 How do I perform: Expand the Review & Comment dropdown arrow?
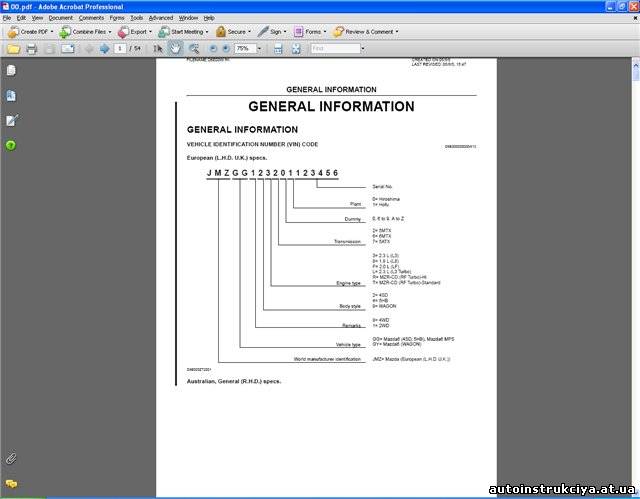pos(397,32)
